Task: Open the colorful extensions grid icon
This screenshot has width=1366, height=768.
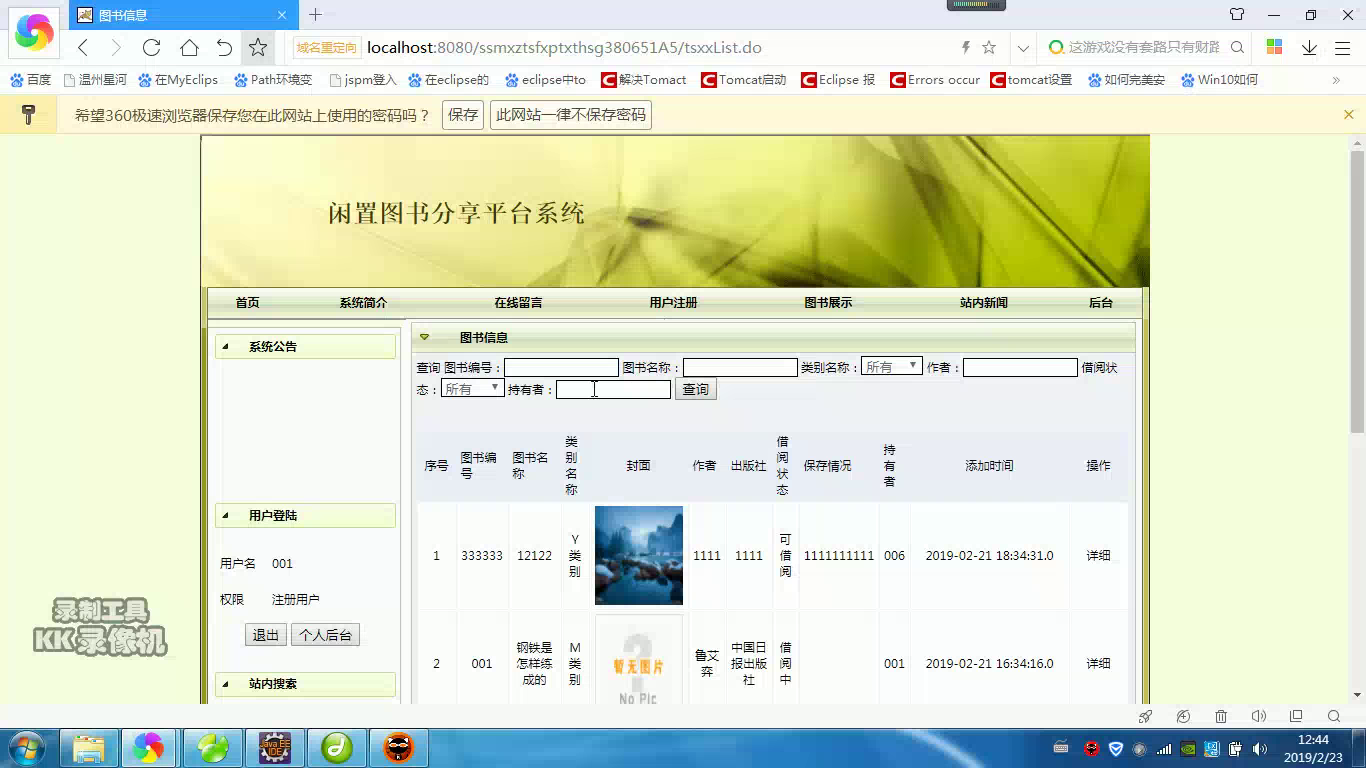Action: [1274, 47]
